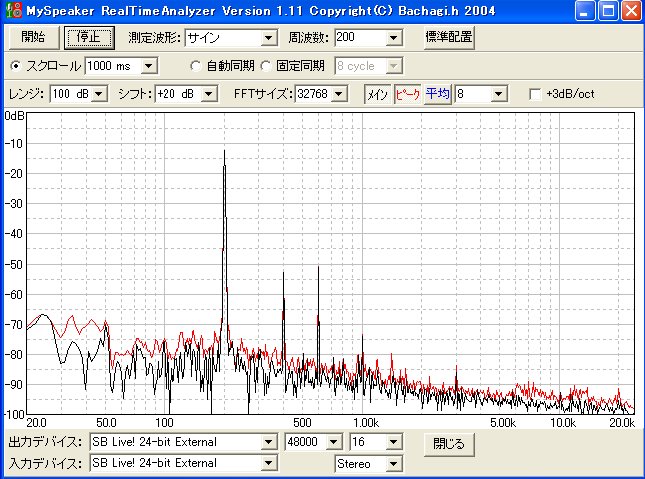The width and height of the screenshot is (645, 479).
Task: Expand the Stereo channel mode dropdown
Action: pos(393,464)
